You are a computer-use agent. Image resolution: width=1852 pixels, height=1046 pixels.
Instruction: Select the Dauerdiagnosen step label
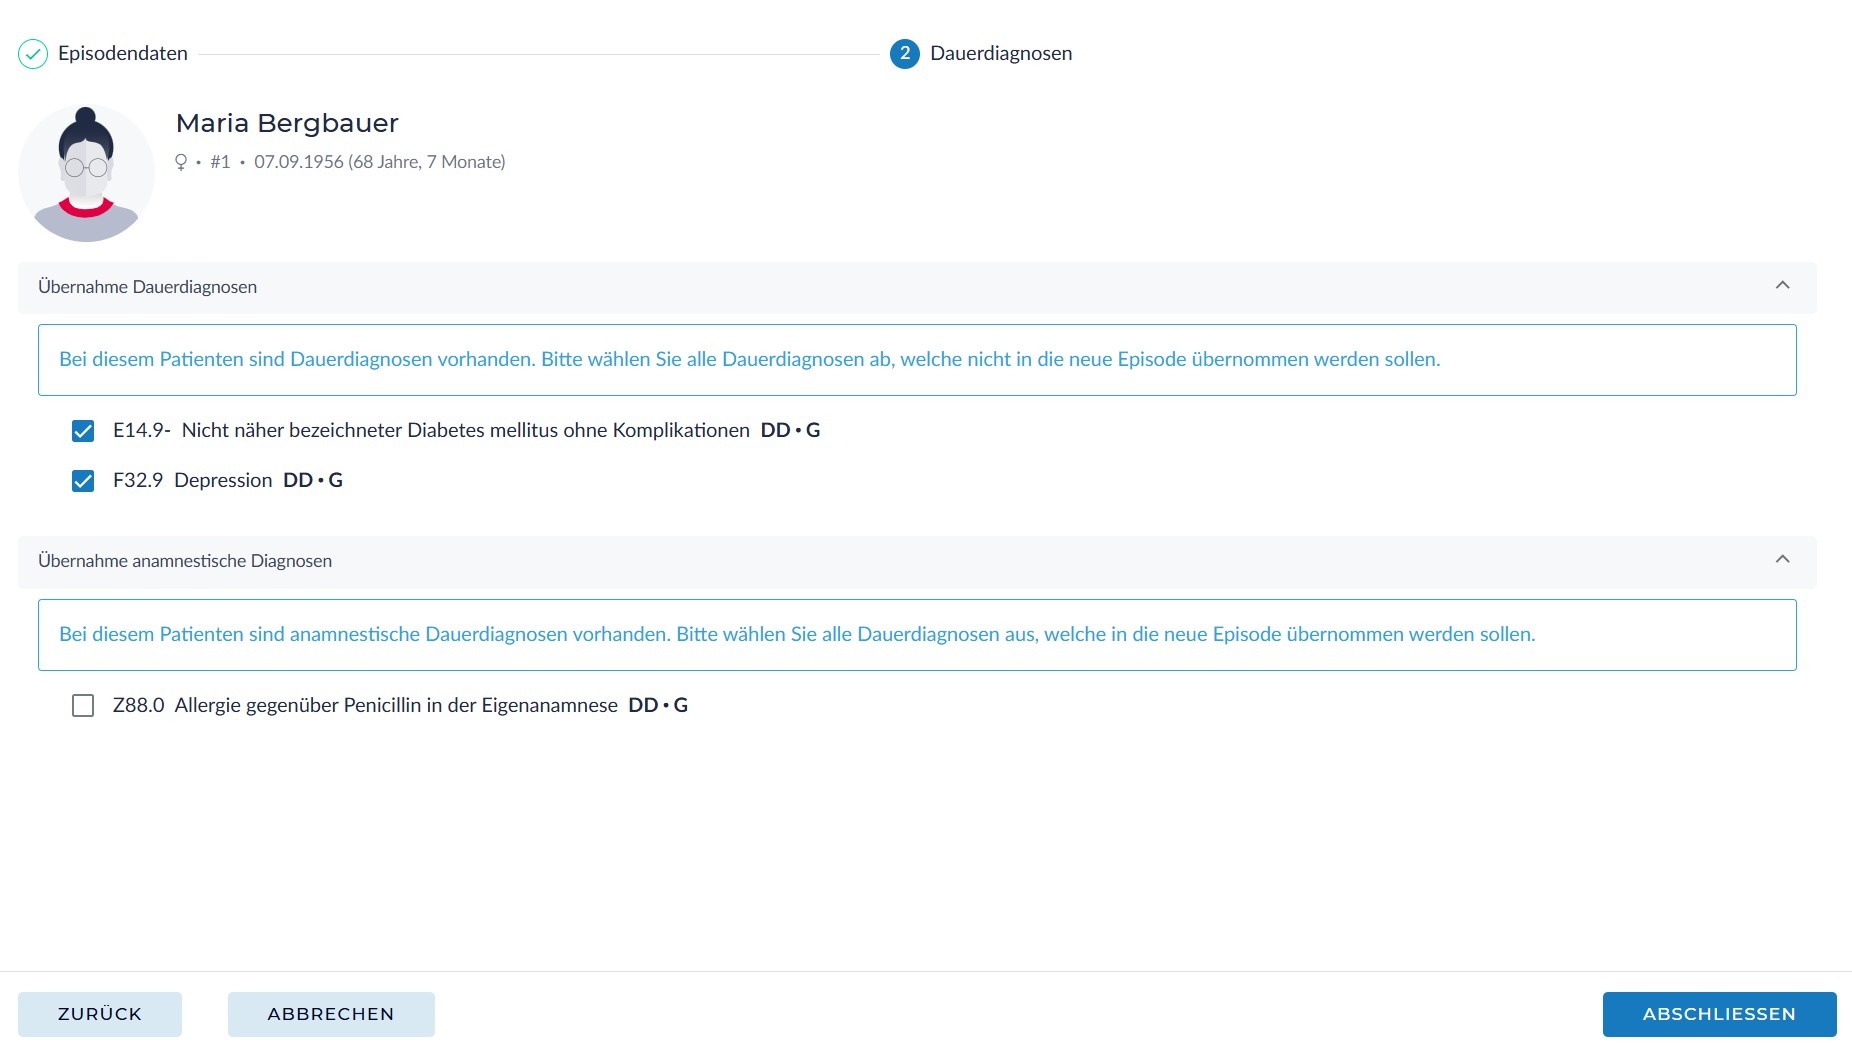tap(1000, 54)
